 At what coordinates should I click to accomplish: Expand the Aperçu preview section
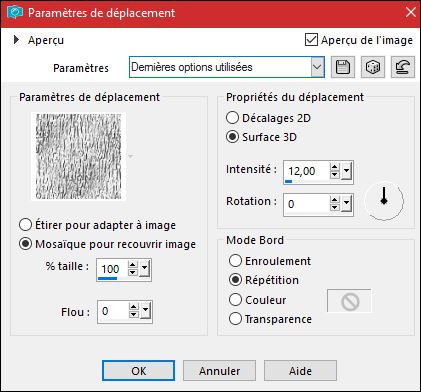tap(16, 40)
